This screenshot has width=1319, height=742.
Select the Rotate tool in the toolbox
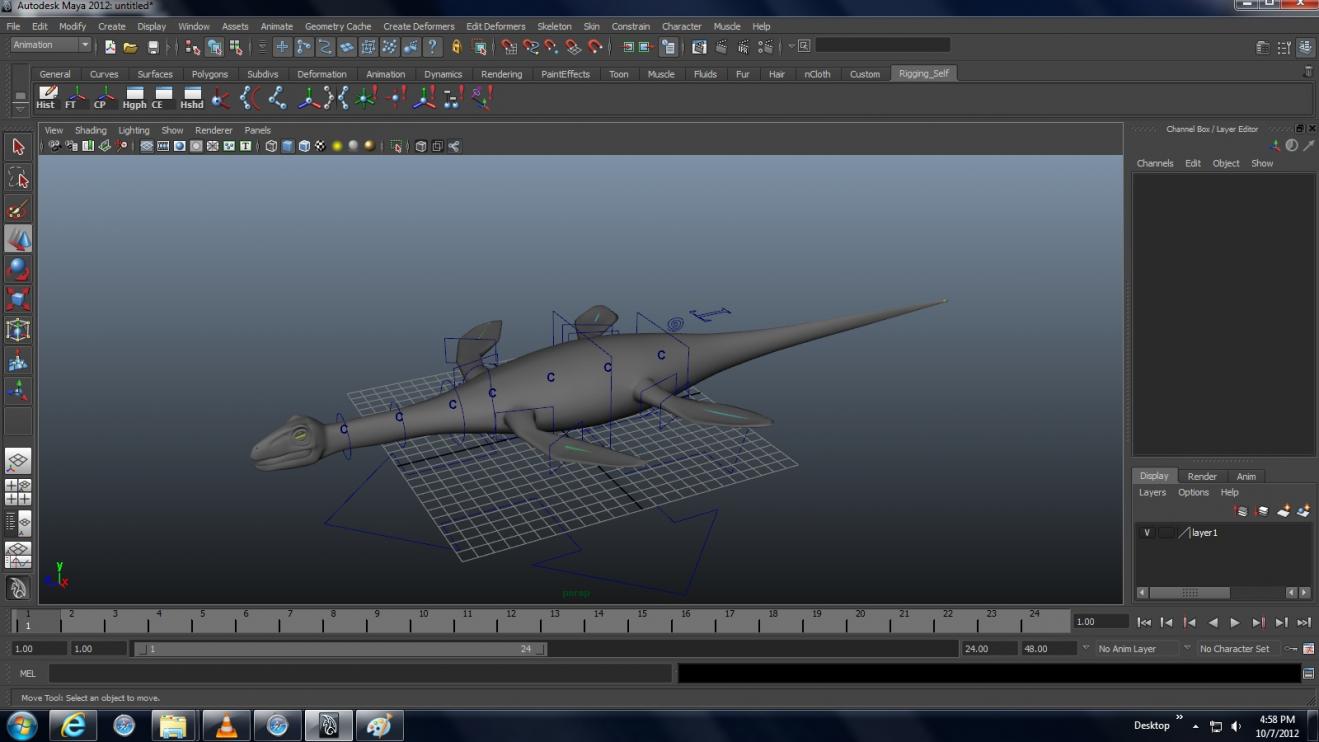18,269
